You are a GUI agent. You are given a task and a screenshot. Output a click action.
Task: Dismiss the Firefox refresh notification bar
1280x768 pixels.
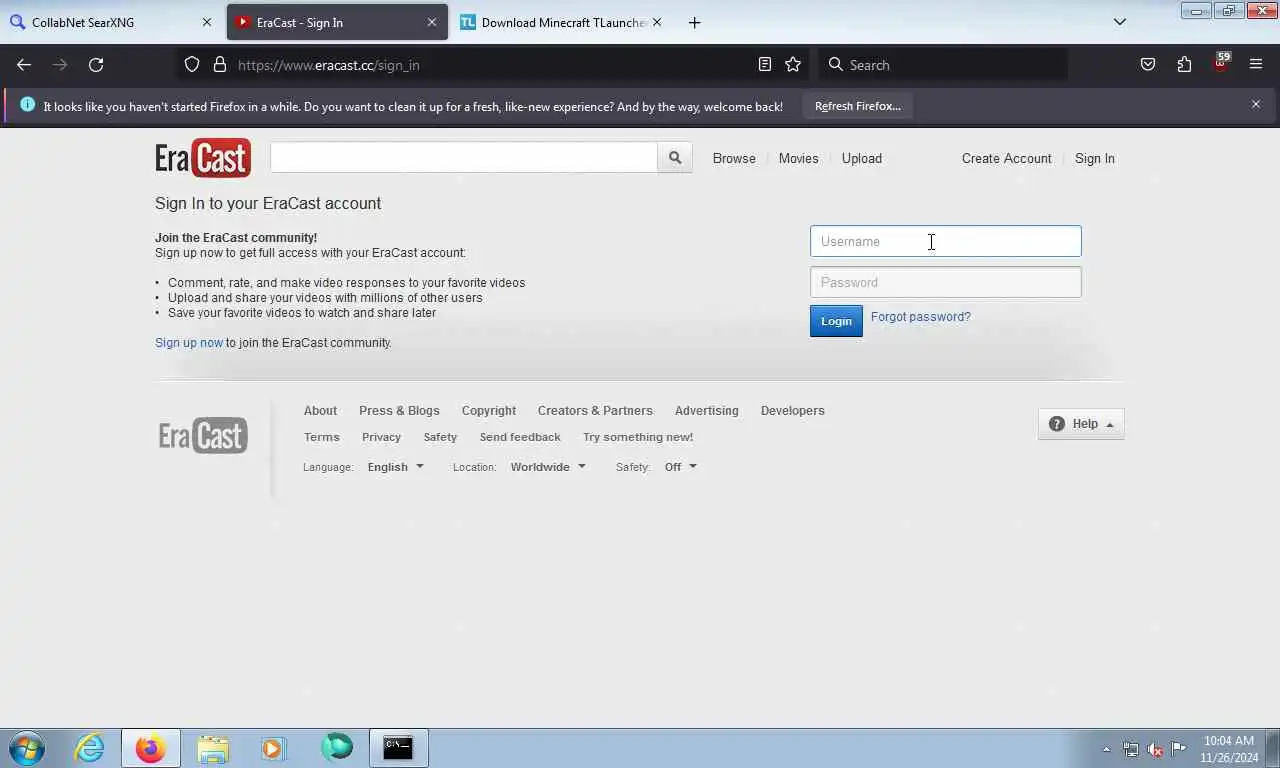(1256, 104)
